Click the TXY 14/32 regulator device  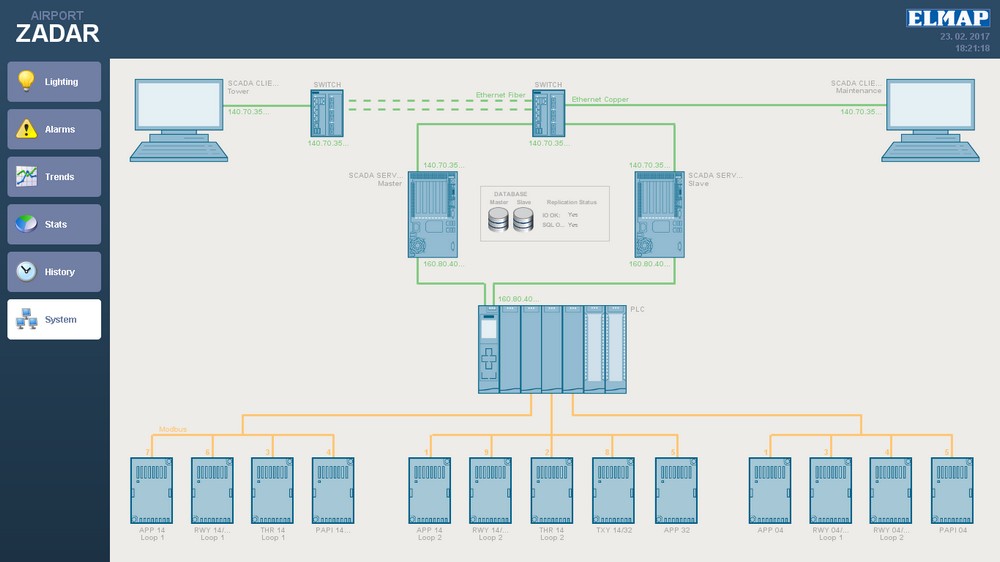click(x=613, y=490)
